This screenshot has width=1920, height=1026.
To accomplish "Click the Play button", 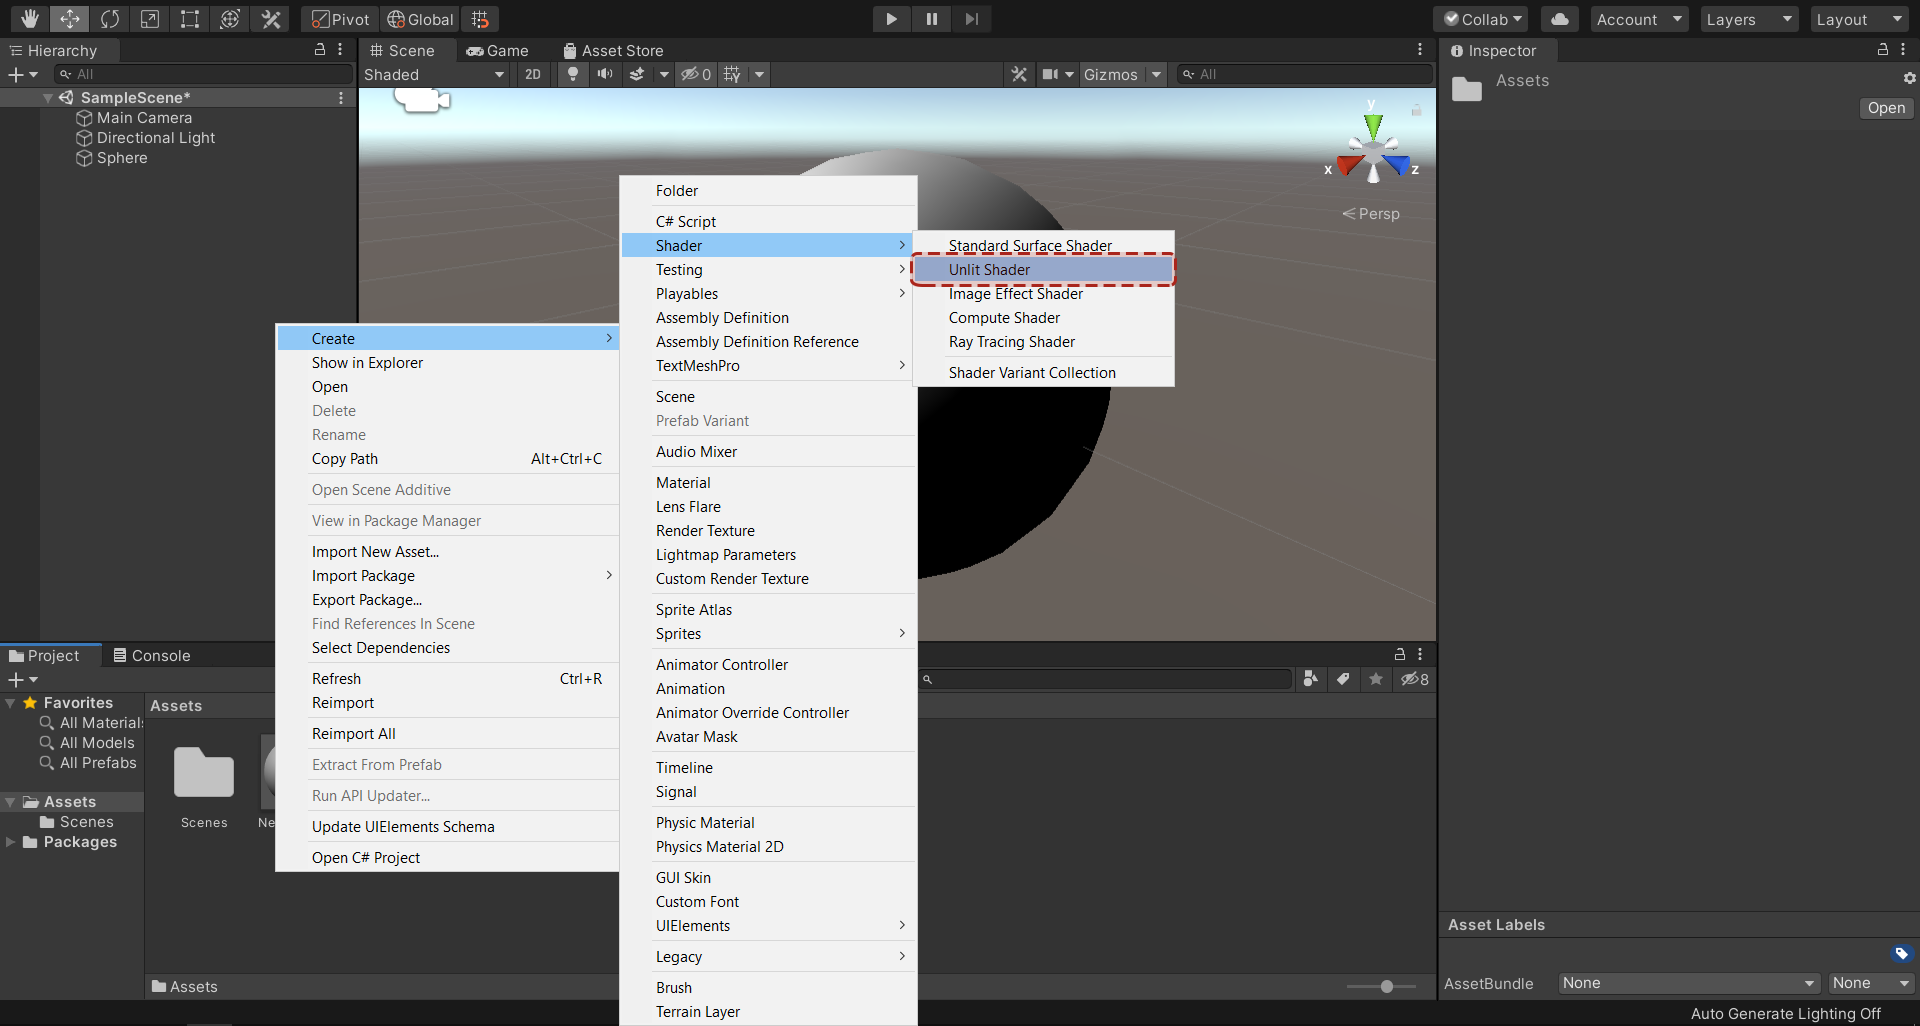I will click(x=891, y=19).
